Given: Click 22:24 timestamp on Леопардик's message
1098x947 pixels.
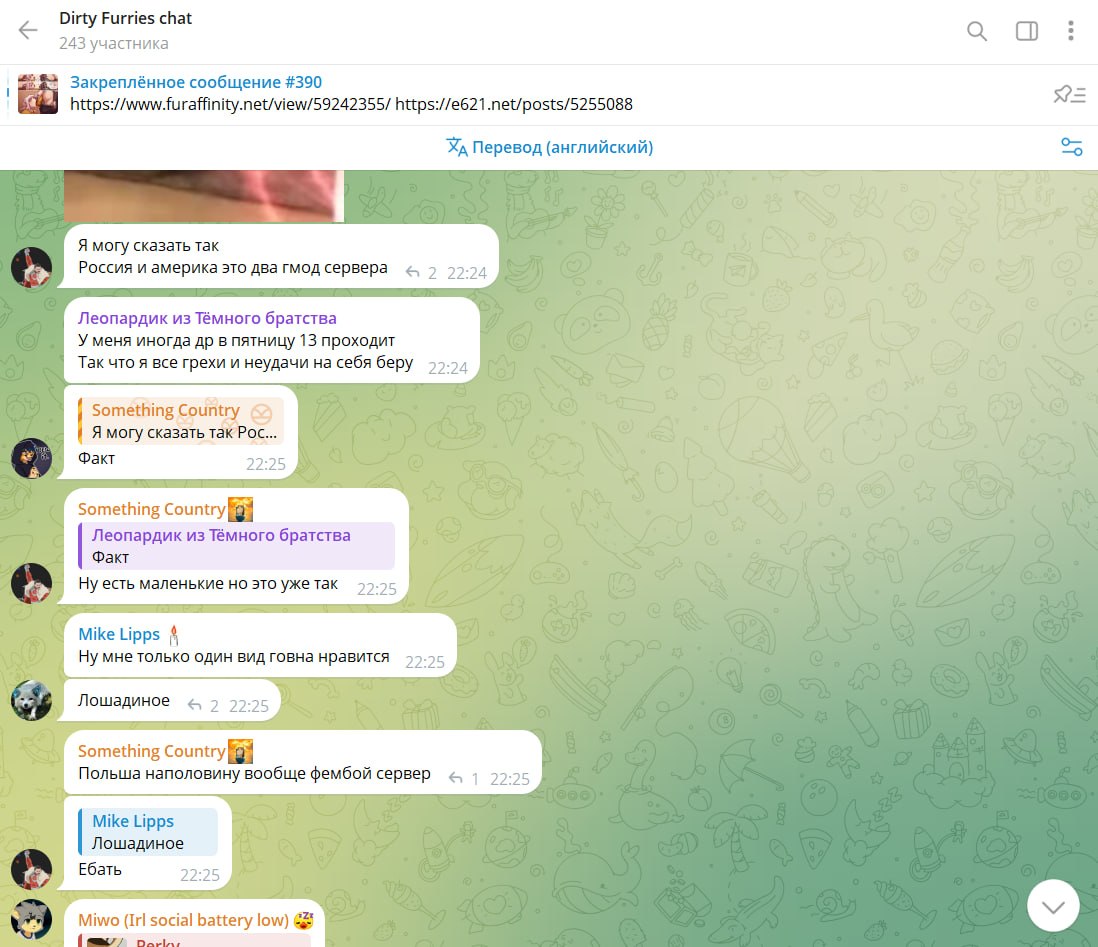Looking at the screenshot, I should coord(447,368).
